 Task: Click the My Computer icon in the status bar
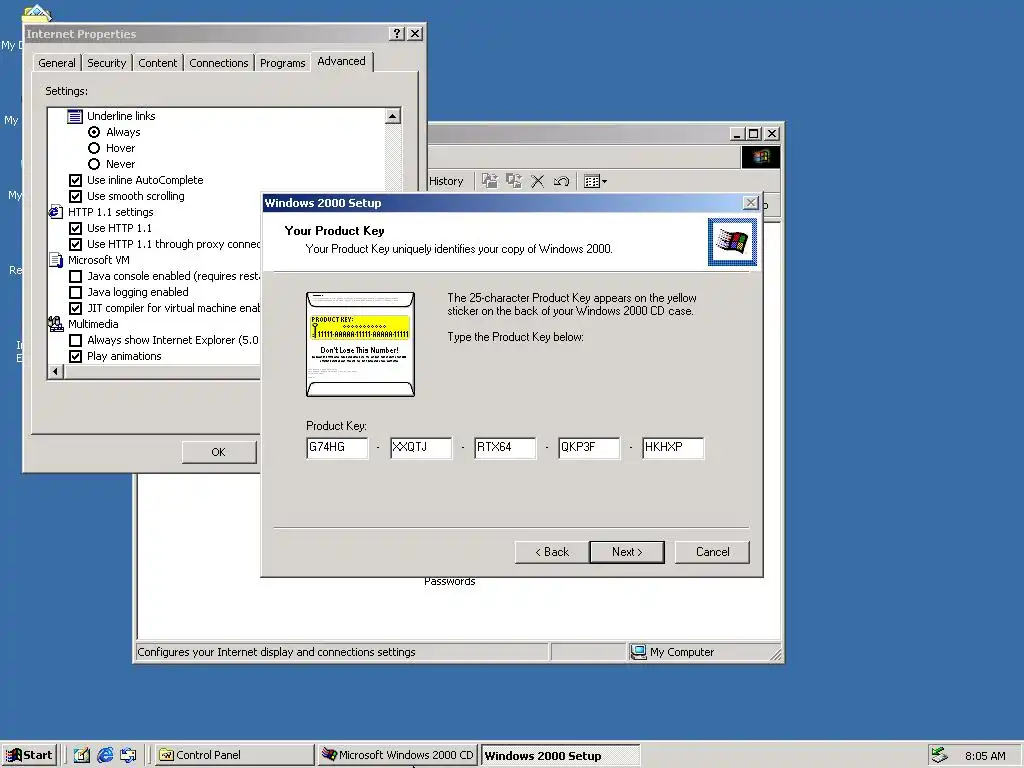[x=638, y=652]
